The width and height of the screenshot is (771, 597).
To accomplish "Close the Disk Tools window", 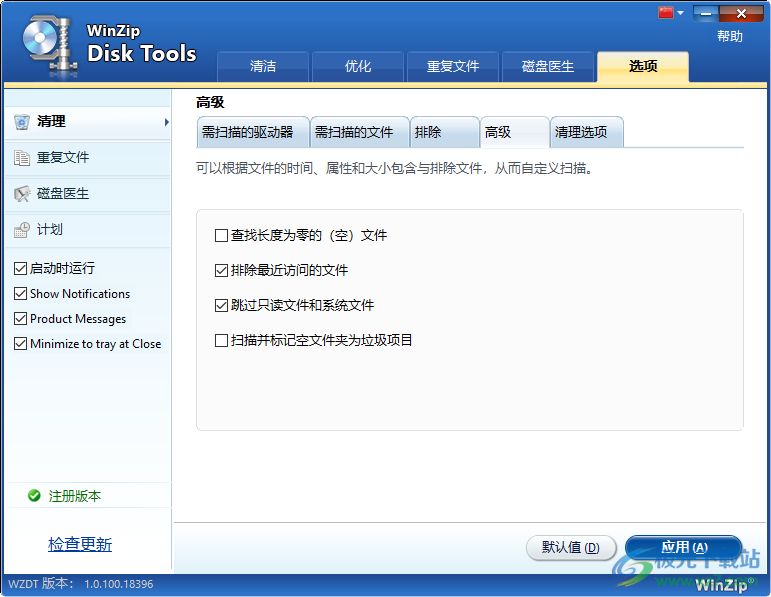I will point(741,13).
